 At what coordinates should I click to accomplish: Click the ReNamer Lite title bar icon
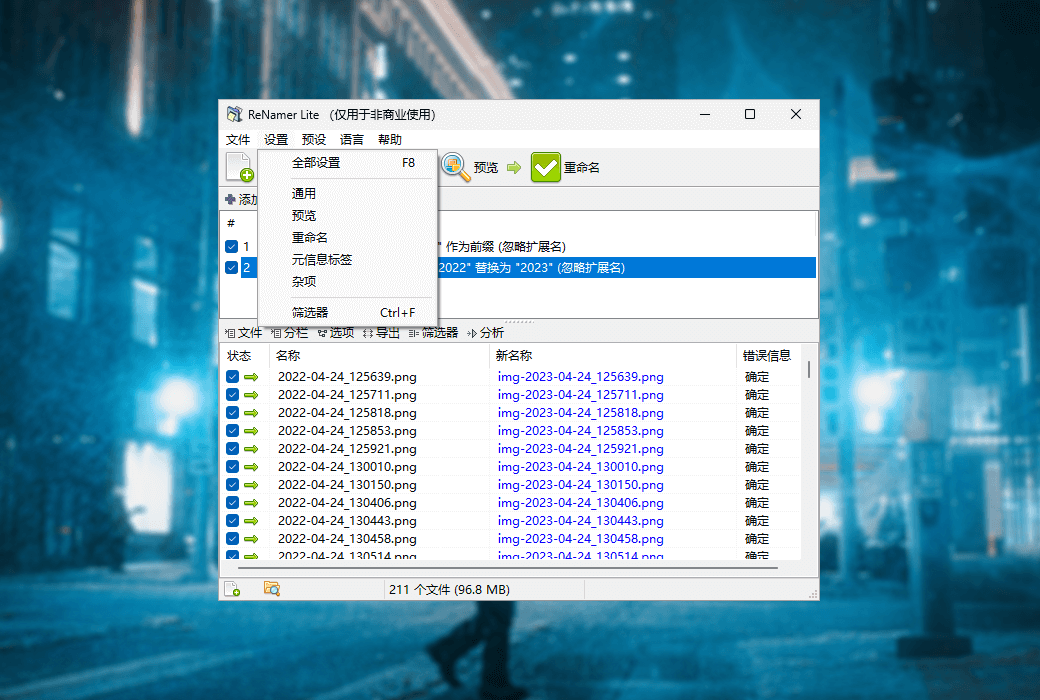234,114
